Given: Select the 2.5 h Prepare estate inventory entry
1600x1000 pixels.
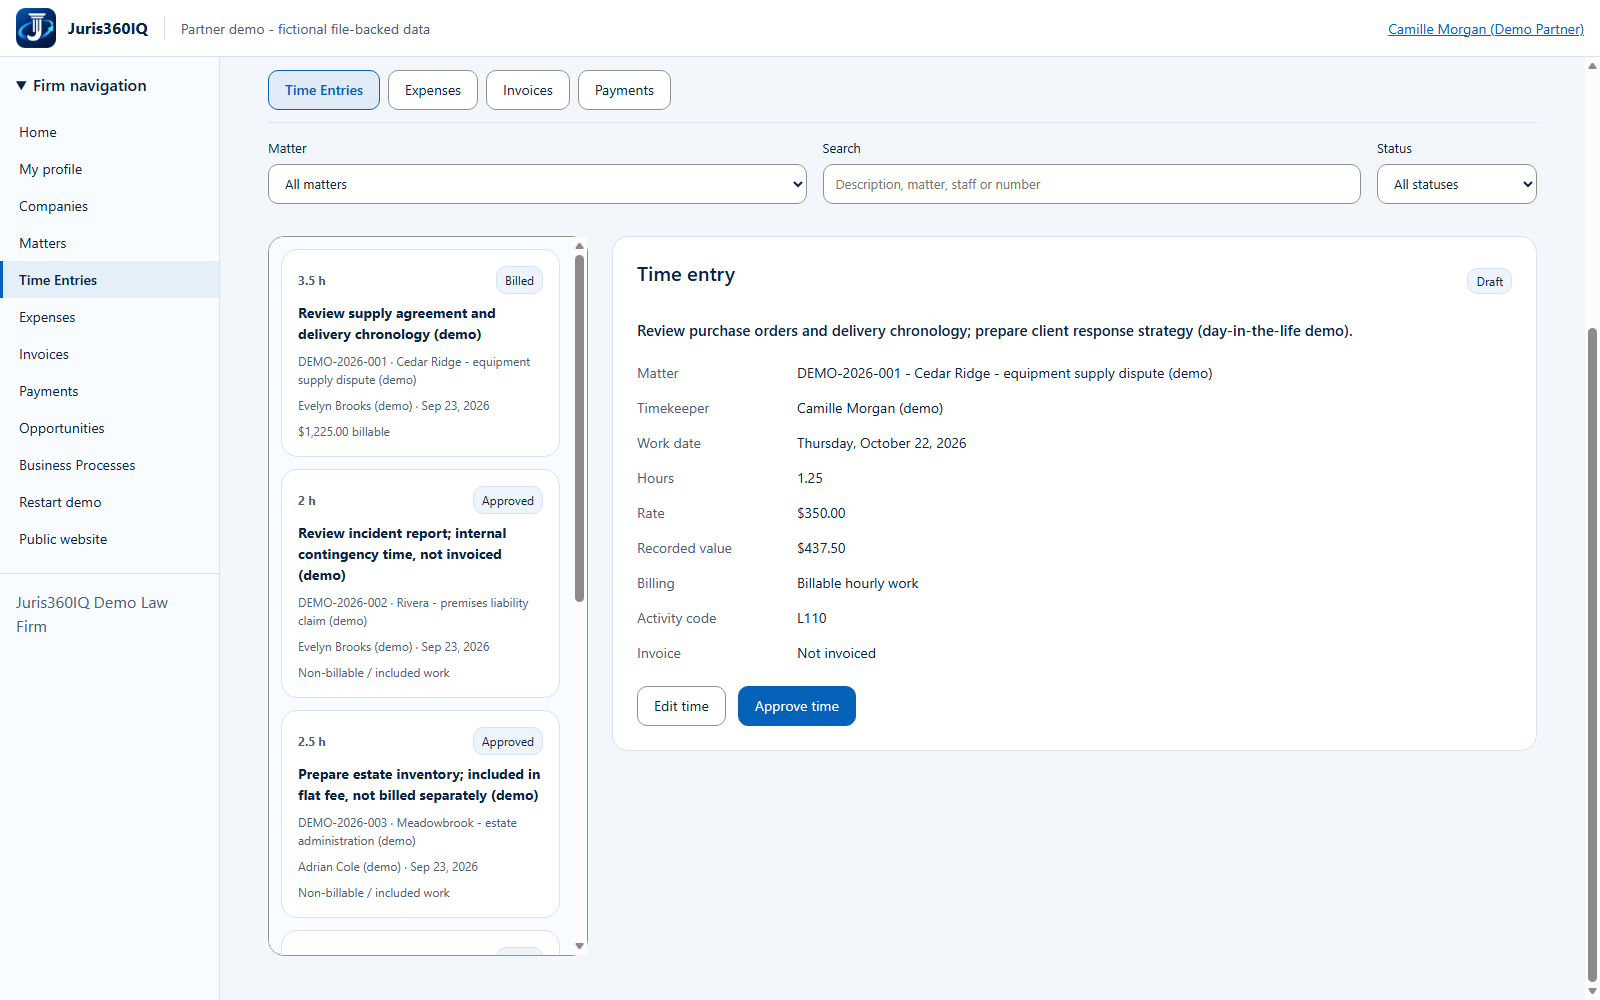Looking at the screenshot, I should pos(420,814).
